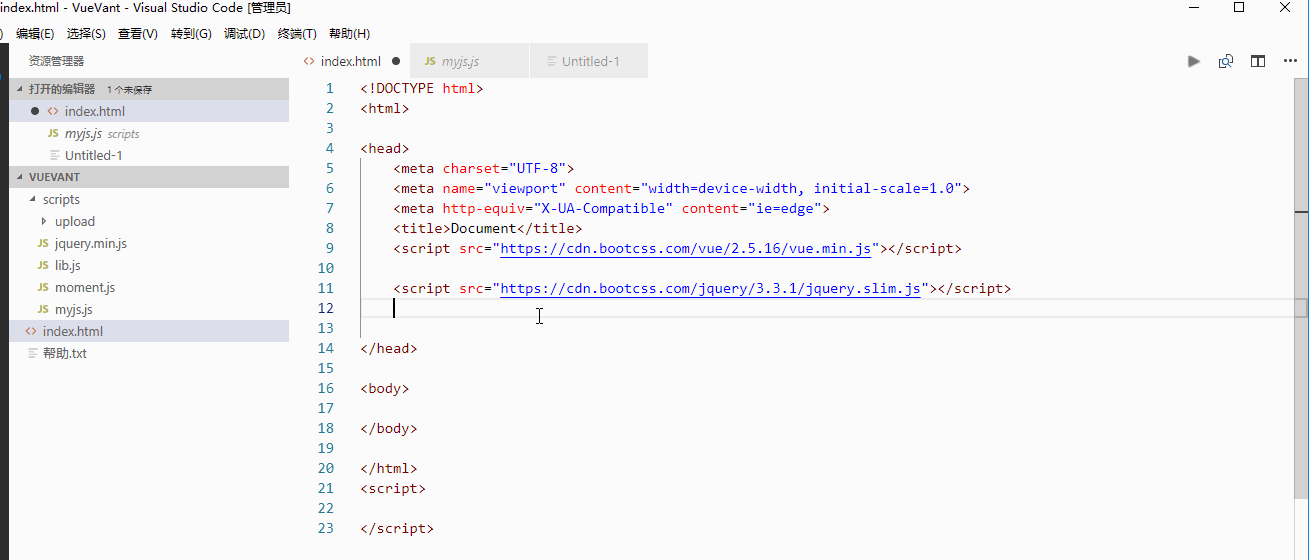The height and width of the screenshot is (560, 1309).
Task: Click the vue.min.js CDN link
Action: [685, 248]
